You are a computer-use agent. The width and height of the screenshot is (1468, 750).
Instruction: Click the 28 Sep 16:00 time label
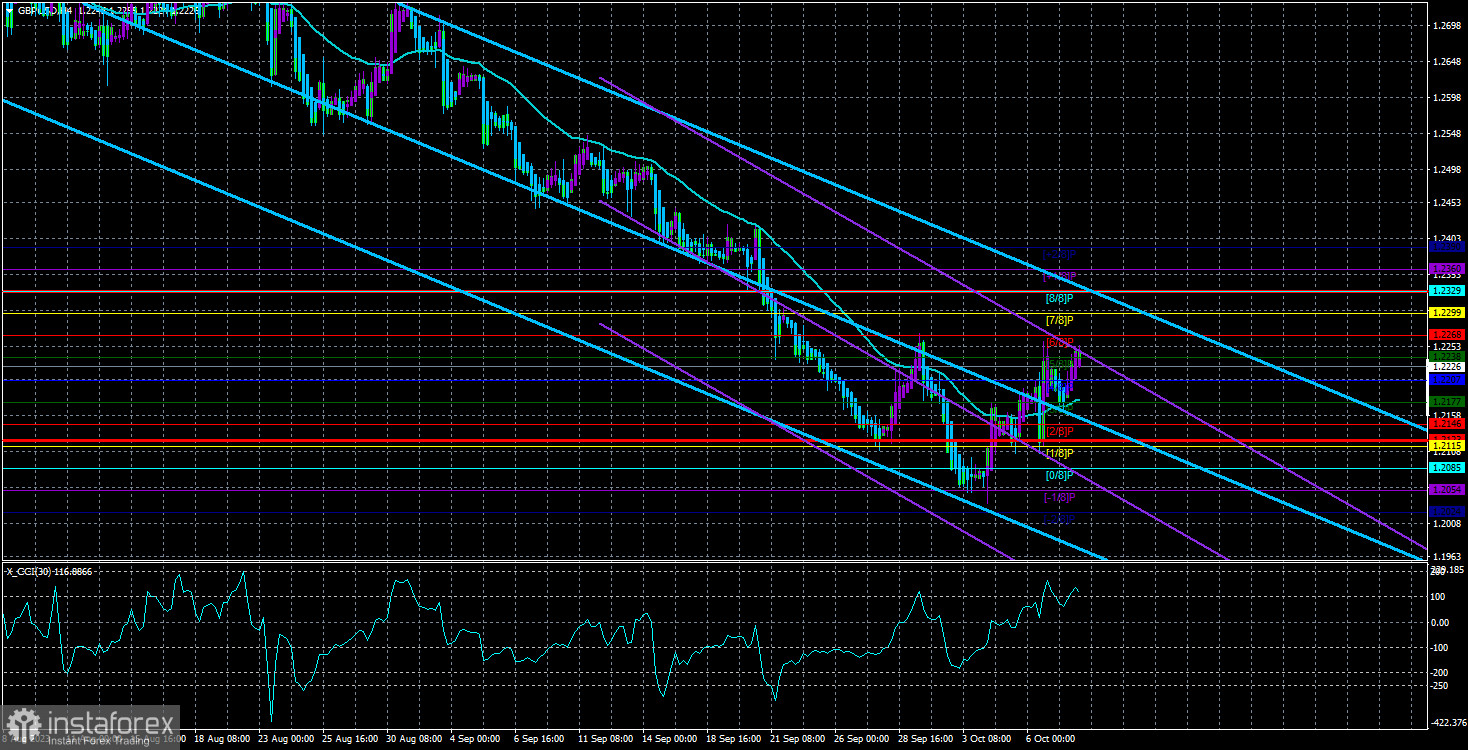tap(925, 739)
